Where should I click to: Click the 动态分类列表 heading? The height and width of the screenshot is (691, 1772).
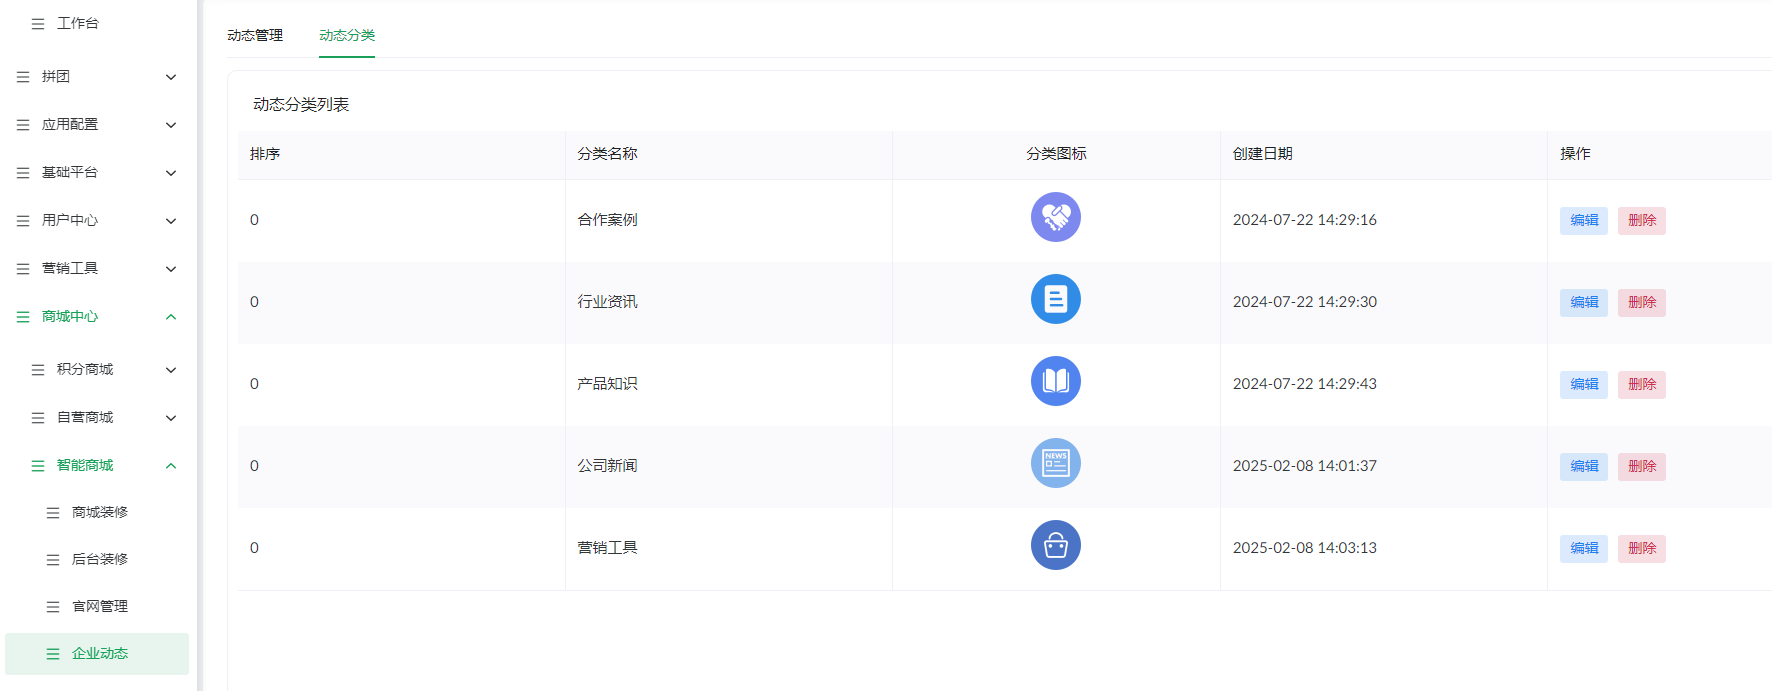(301, 105)
